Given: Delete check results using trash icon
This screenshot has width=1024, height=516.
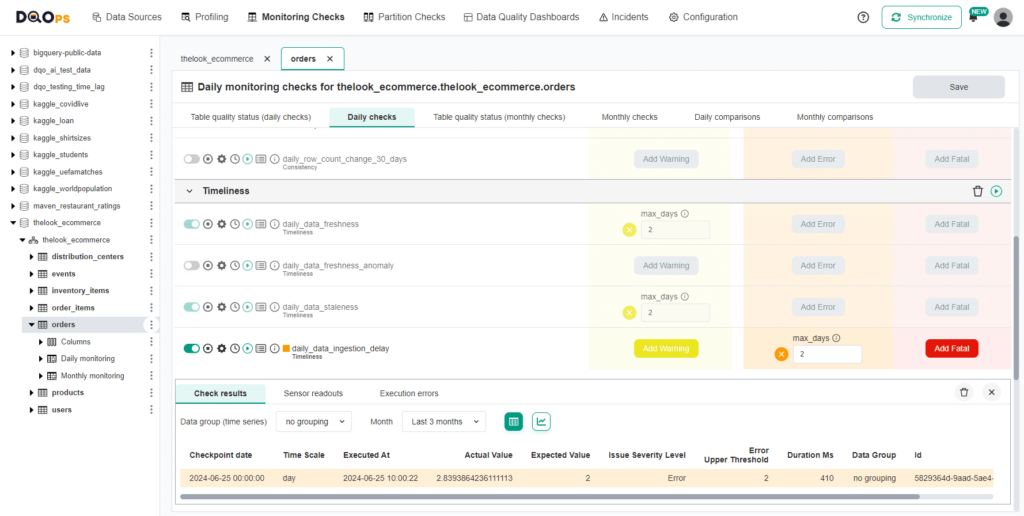Looking at the screenshot, I should (x=963, y=393).
